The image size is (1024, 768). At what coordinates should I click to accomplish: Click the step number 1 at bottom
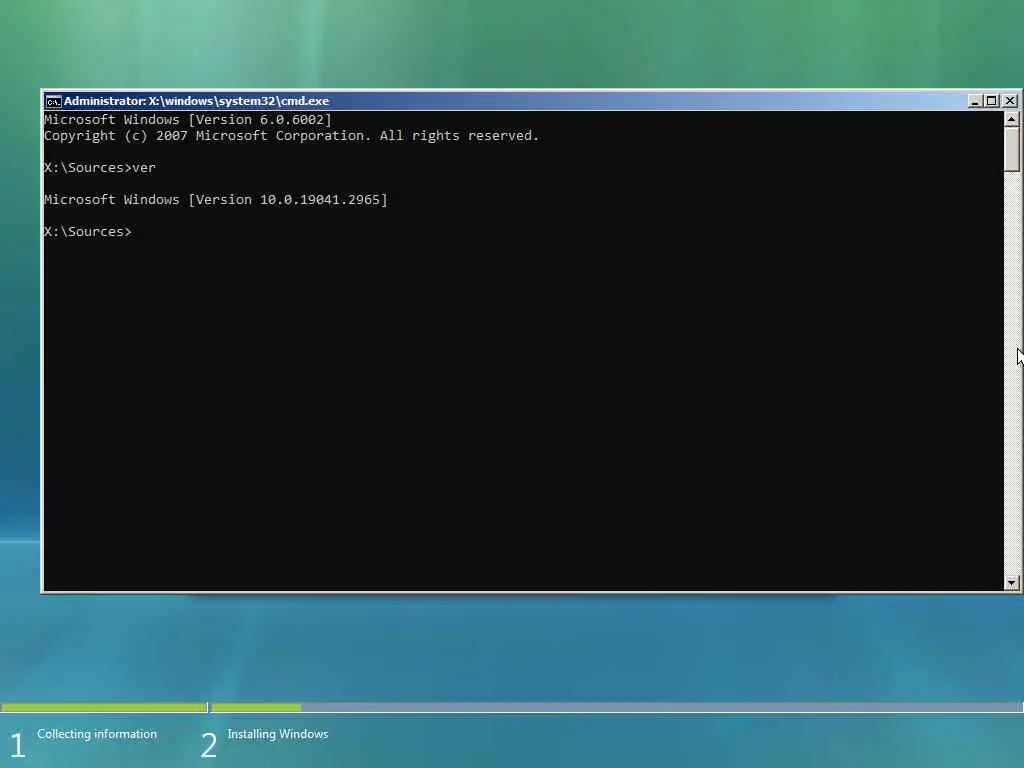(x=18, y=745)
